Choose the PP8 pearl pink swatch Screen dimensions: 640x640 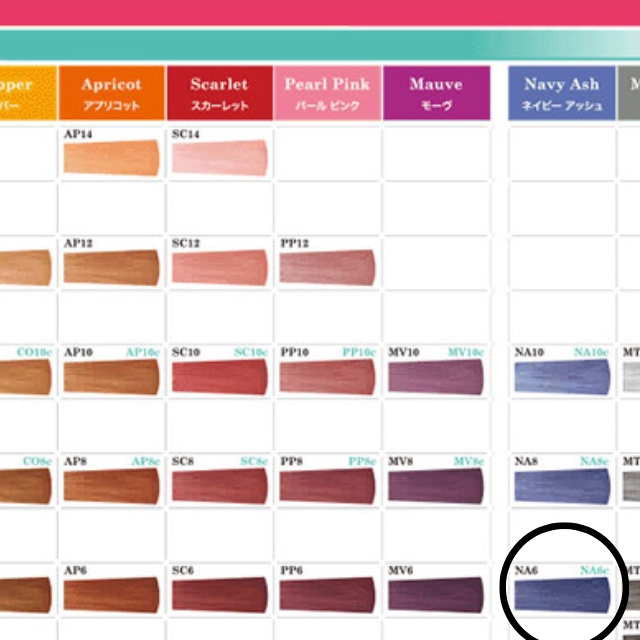pyautogui.click(x=327, y=485)
